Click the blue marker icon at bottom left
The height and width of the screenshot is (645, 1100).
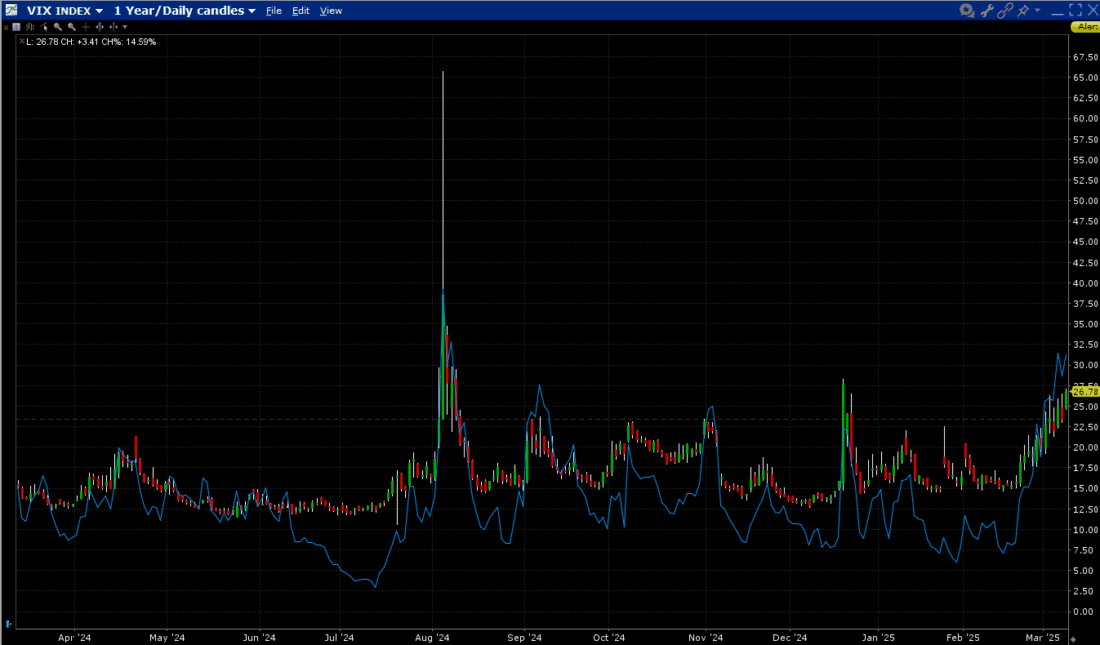[x=8, y=623]
